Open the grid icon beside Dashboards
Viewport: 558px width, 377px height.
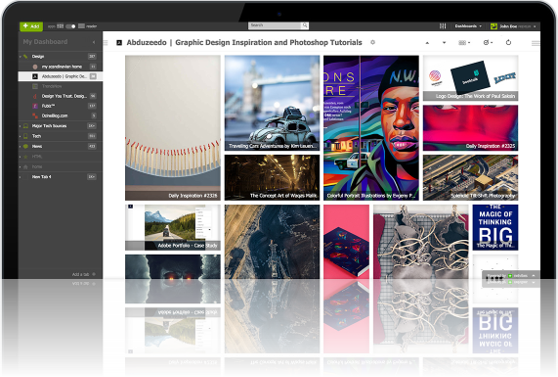click(443, 26)
